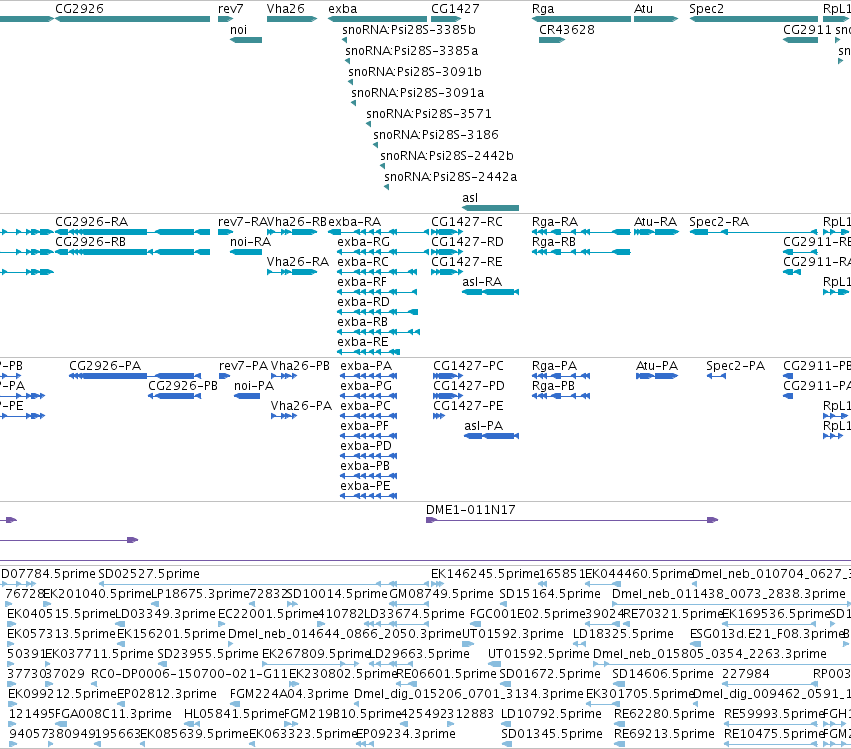Open the Atu-RA transcript
The image size is (851, 749).
point(656,232)
